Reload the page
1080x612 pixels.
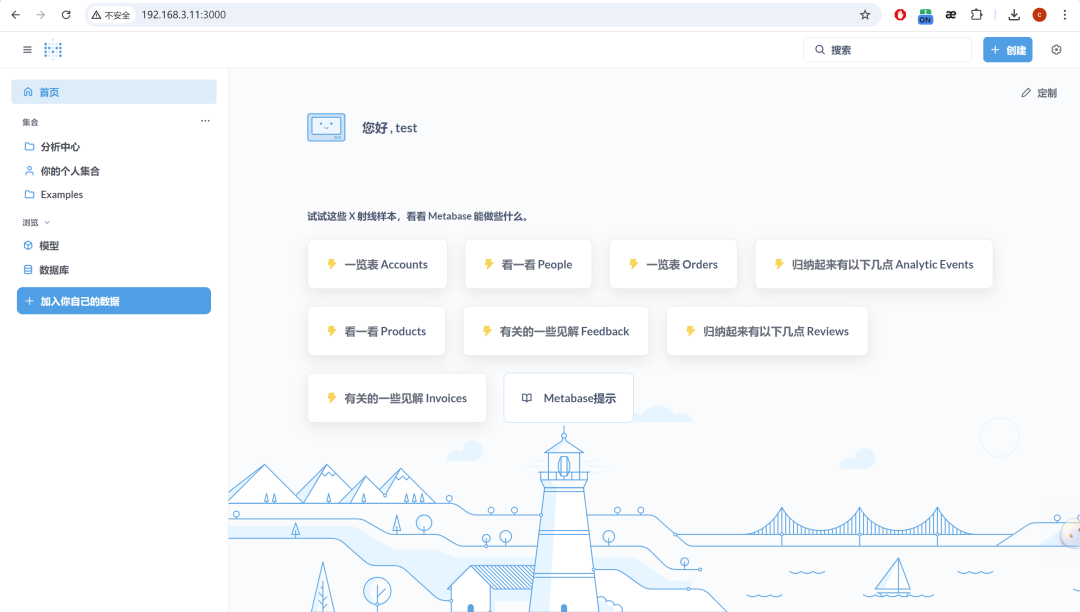(x=66, y=14)
